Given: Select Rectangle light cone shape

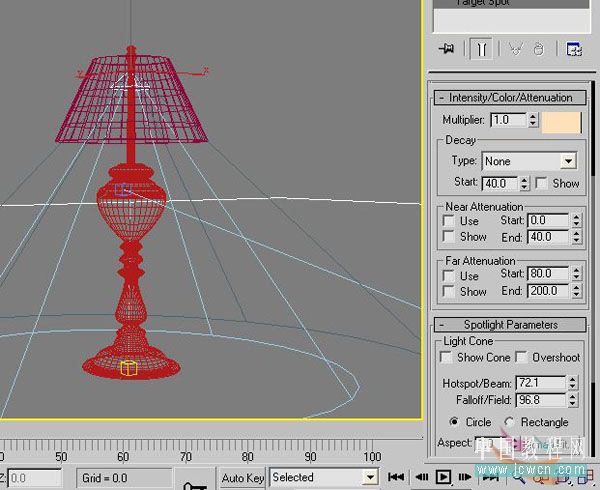Looking at the screenshot, I should click(x=509, y=422).
